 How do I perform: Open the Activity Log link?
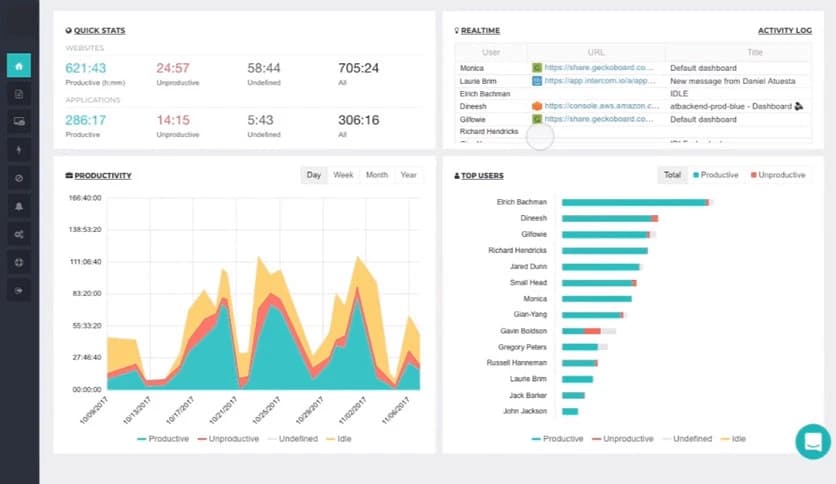784,31
